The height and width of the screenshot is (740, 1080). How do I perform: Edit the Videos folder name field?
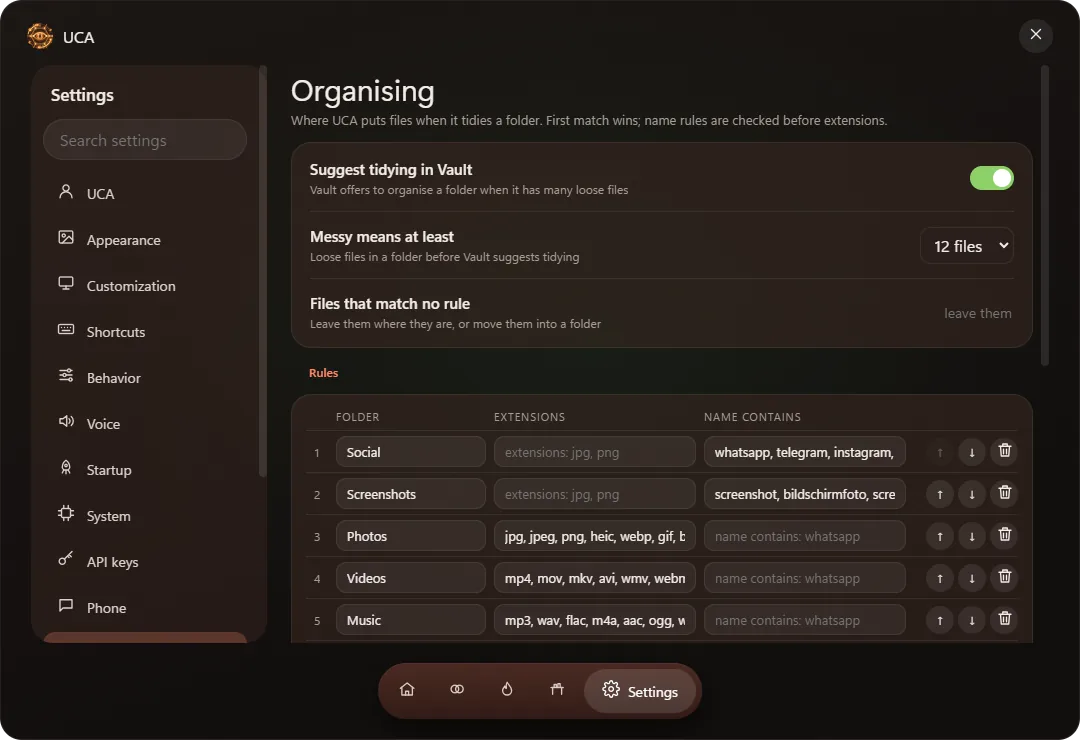(411, 578)
